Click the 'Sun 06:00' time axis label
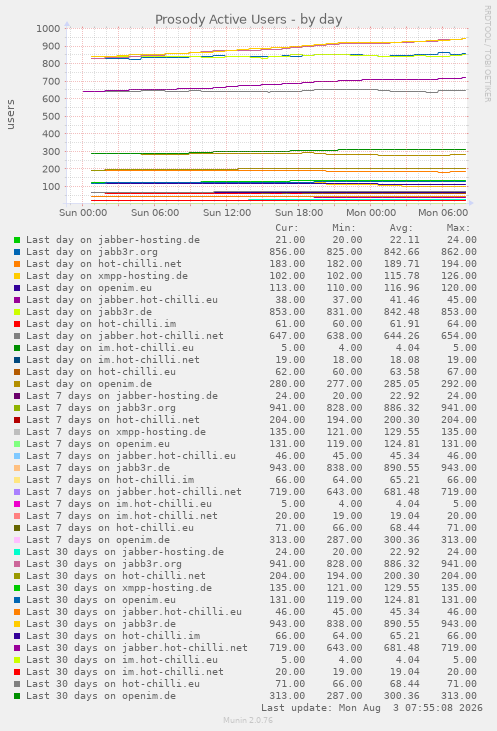This screenshot has height=731, width=497. click(x=155, y=213)
